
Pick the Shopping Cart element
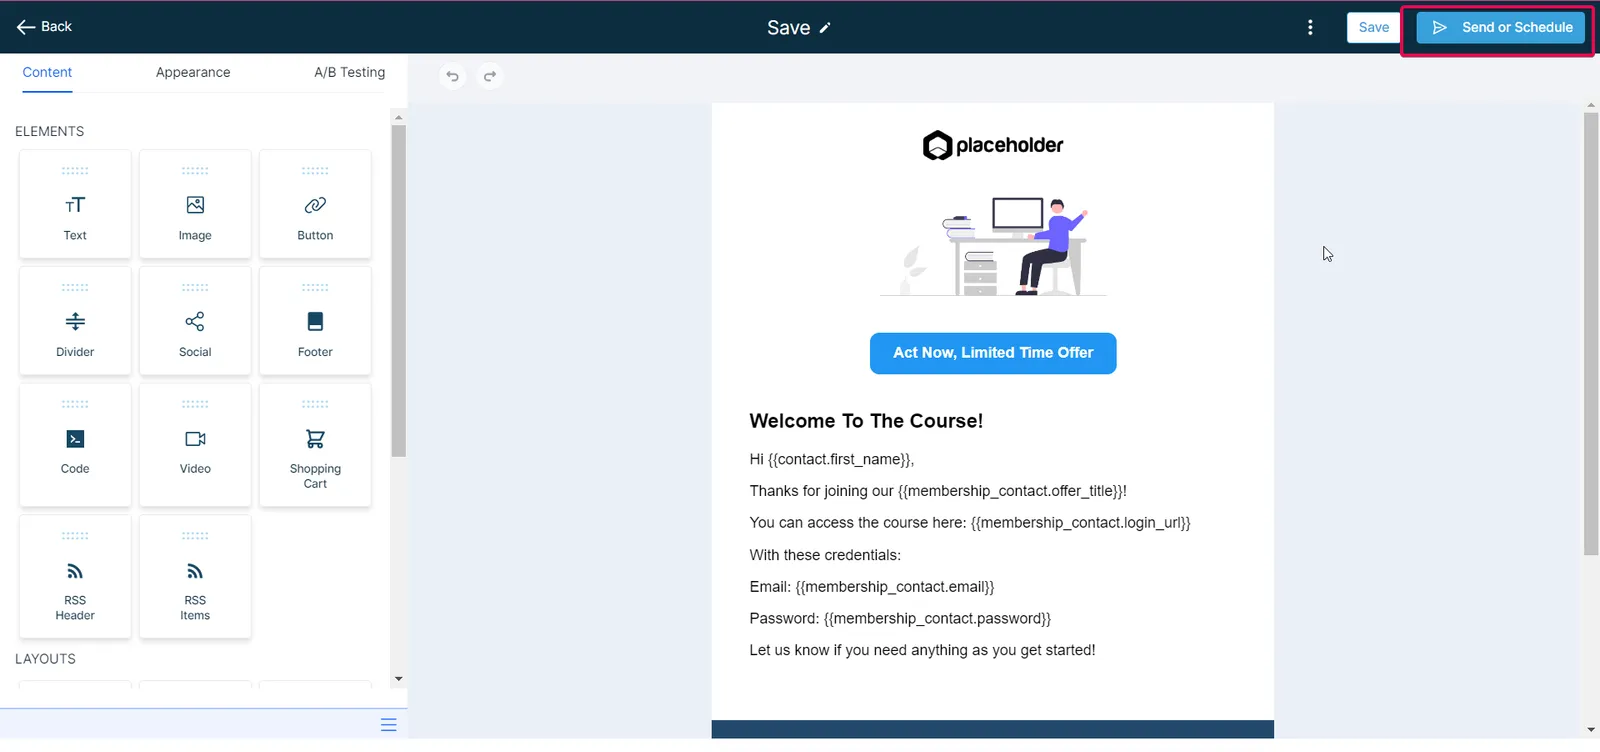click(315, 445)
